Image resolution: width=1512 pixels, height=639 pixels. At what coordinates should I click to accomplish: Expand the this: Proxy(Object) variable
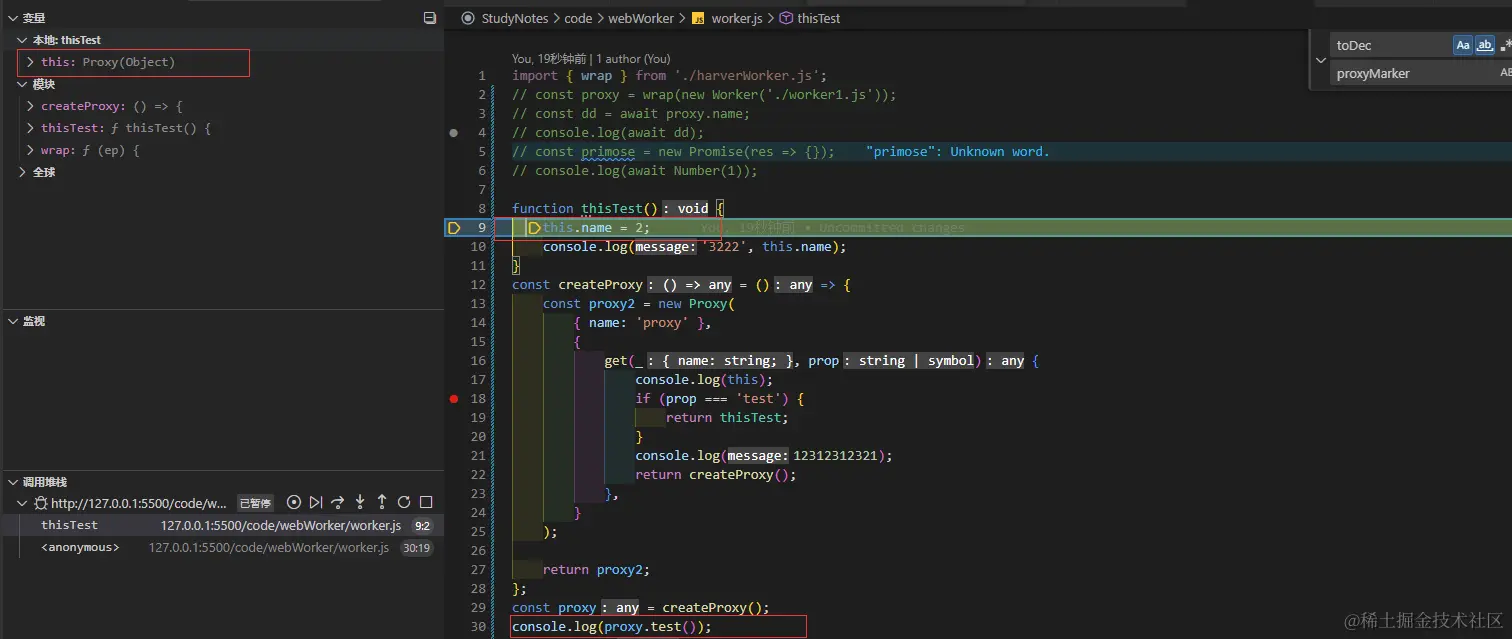[31, 62]
